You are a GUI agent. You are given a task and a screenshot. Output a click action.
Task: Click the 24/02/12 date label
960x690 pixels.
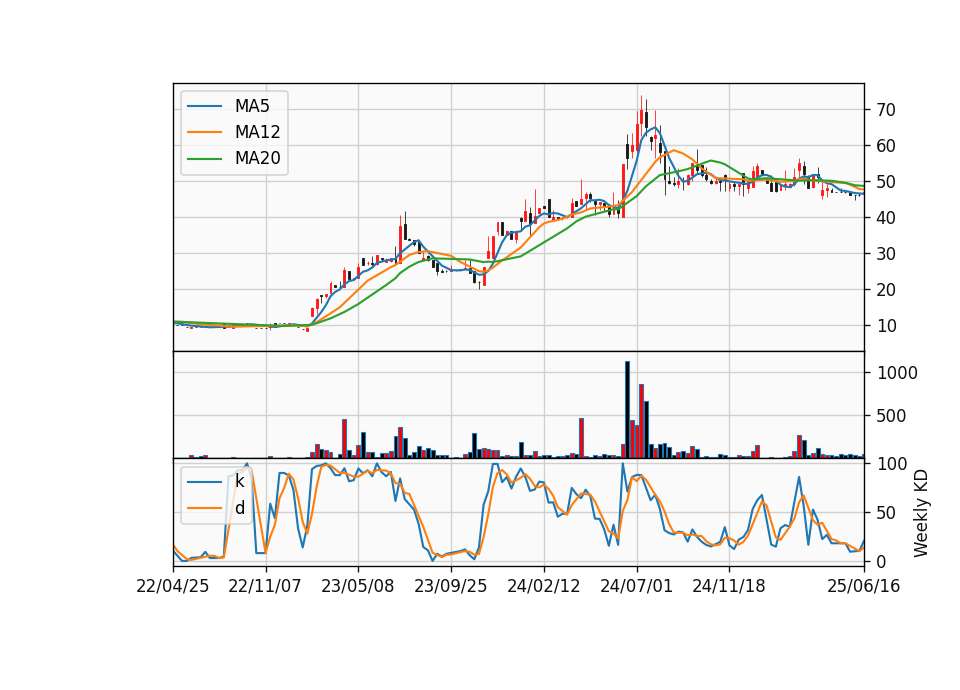coord(543,586)
